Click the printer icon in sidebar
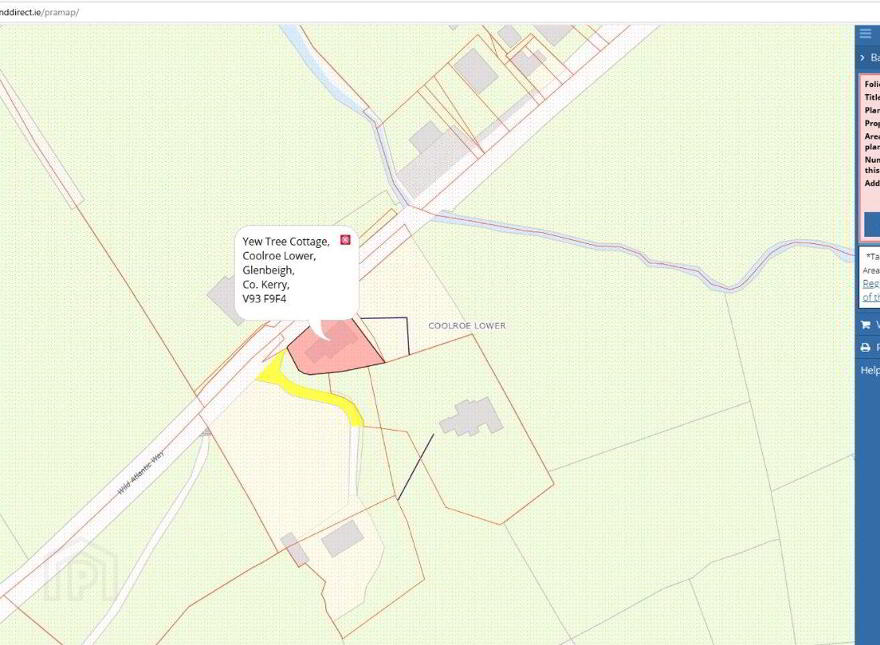The height and width of the screenshot is (645, 880). [x=865, y=347]
